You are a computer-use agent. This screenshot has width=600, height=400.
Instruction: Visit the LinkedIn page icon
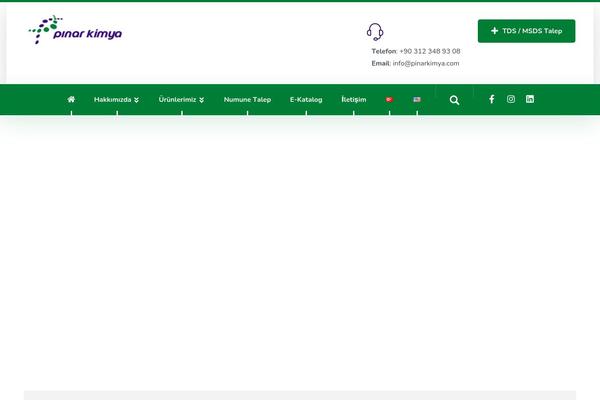click(x=530, y=99)
